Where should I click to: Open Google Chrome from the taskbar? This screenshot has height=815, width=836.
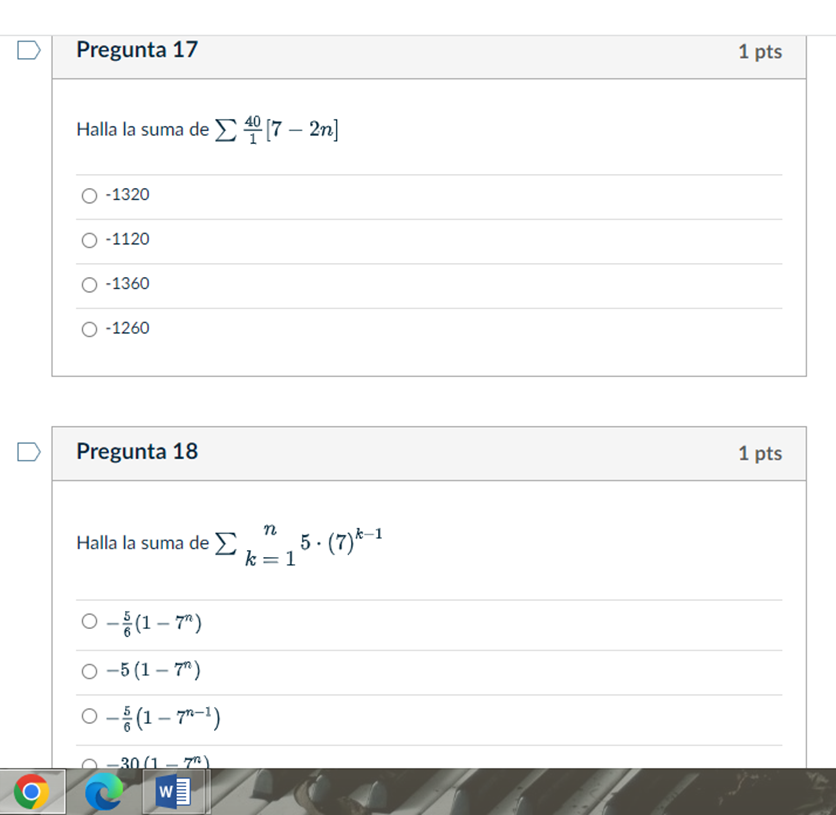click(30, 790)
